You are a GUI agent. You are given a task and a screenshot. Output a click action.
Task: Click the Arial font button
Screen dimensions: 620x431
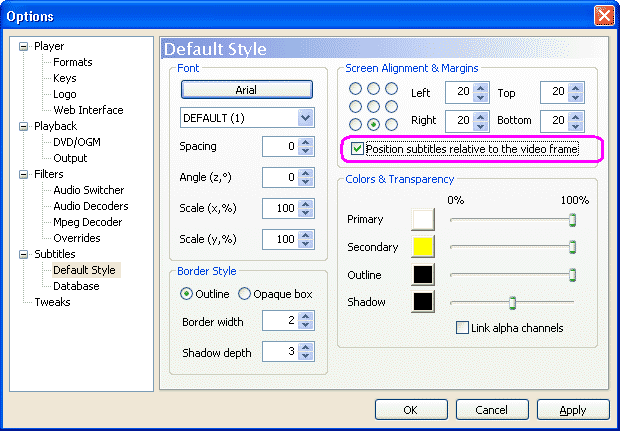click(x=246, y=90)
